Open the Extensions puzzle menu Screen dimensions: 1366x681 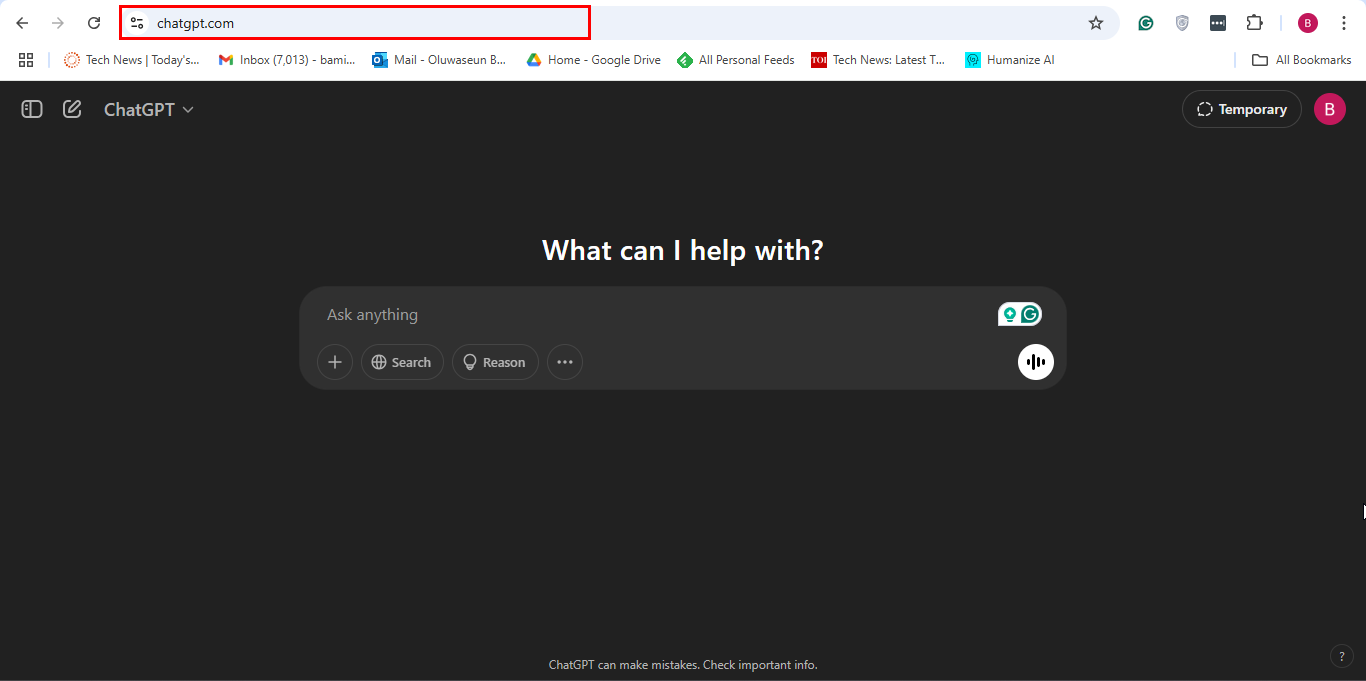coord(1254,23)
